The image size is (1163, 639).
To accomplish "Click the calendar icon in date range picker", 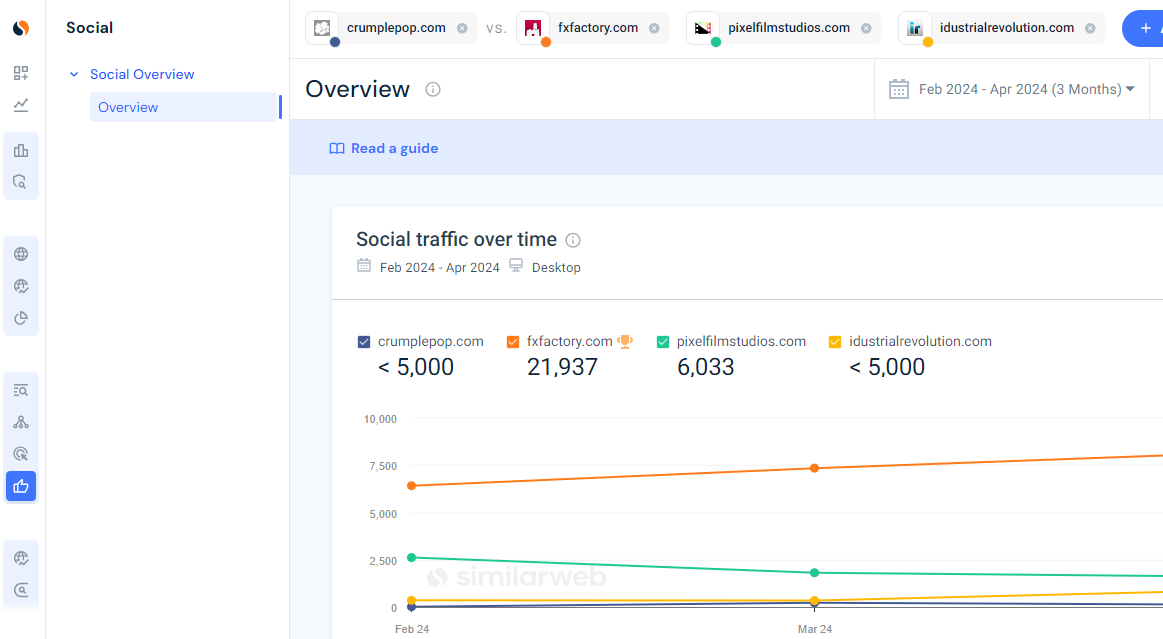I will point(898,89).
